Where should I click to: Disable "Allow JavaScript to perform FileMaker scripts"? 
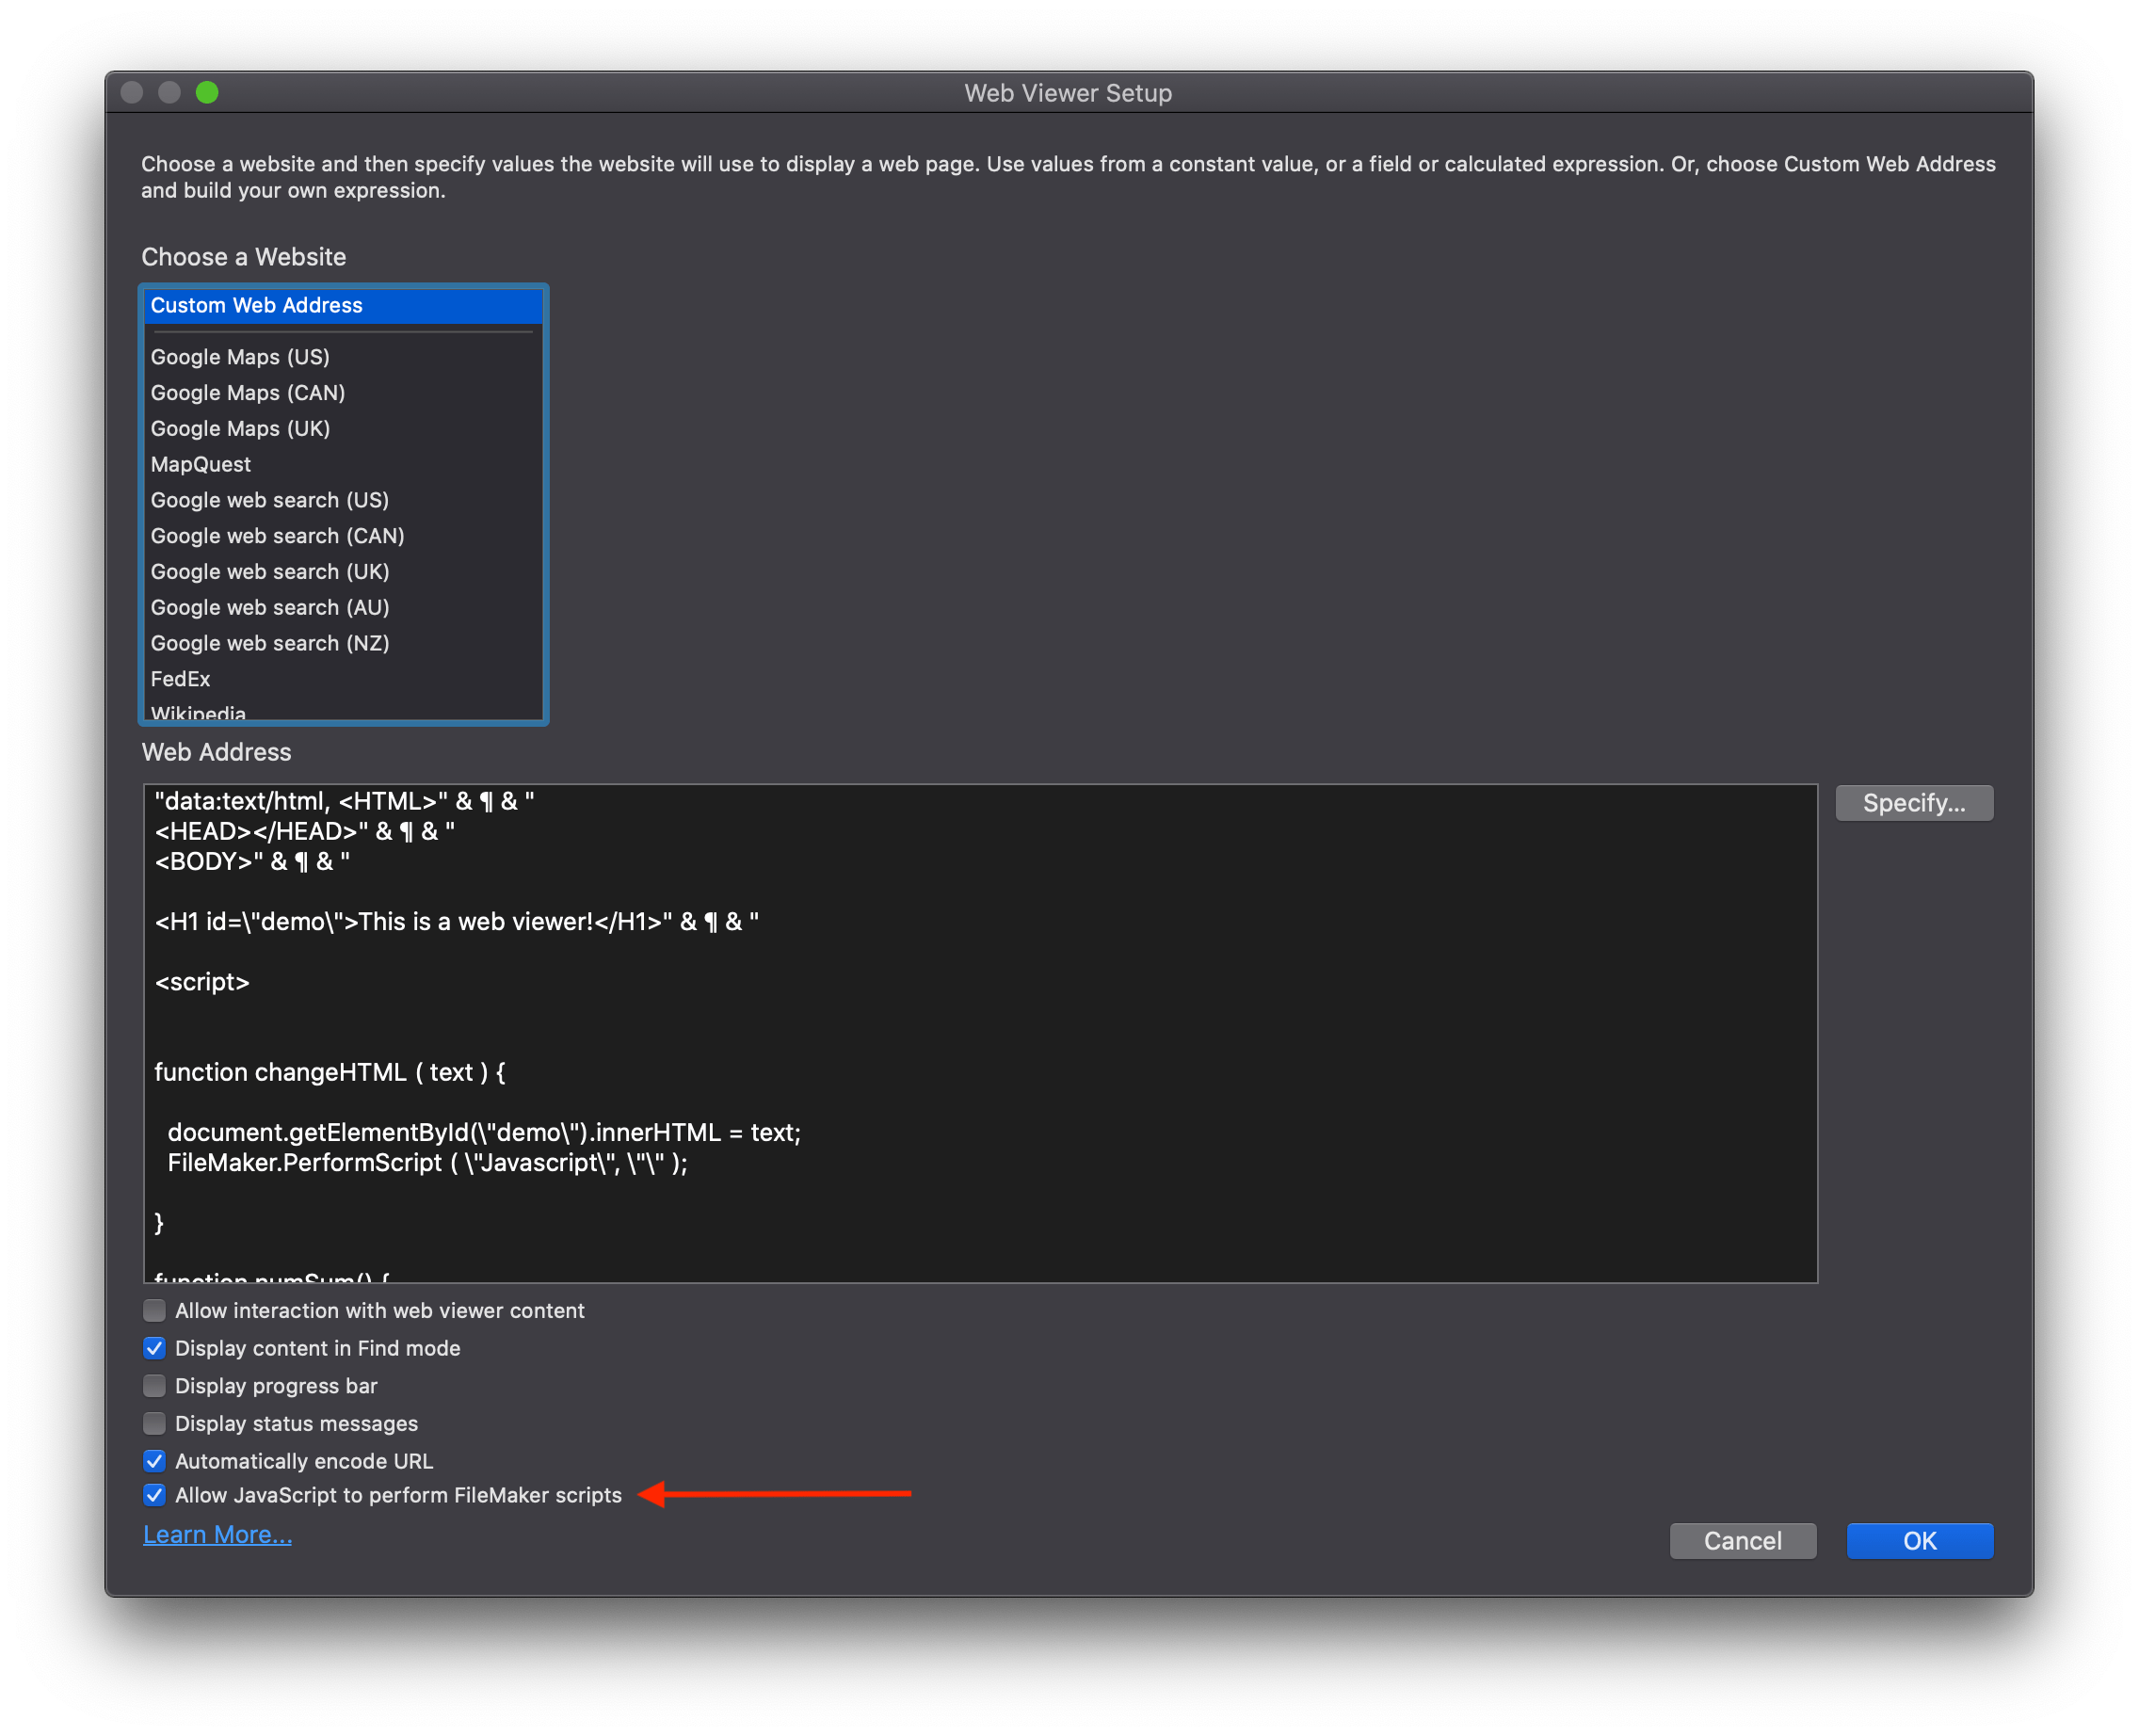[155, 1495]
